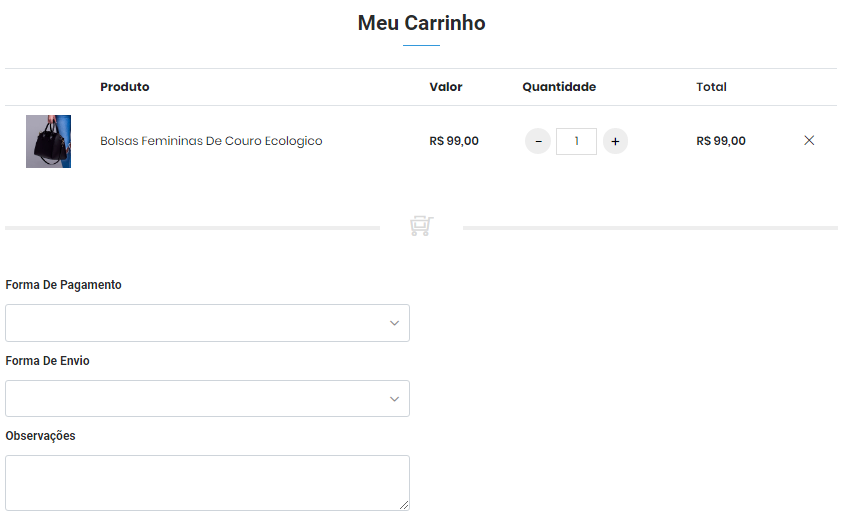Screen dimensions: 865x527
Task: Remove the item using the X icon
Action: point(809,141)
